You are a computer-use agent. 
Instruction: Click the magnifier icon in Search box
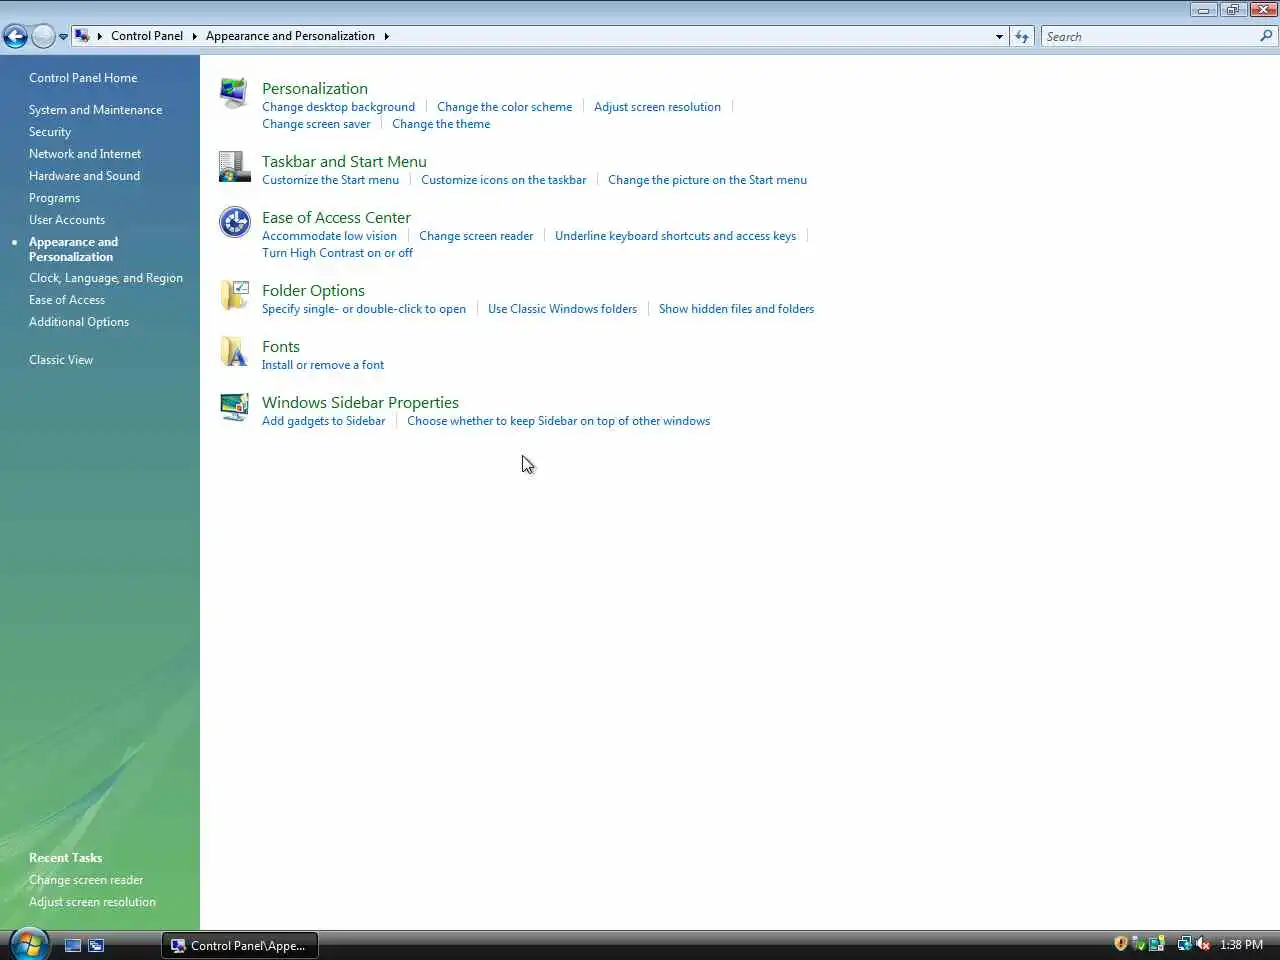point(1266,36)
